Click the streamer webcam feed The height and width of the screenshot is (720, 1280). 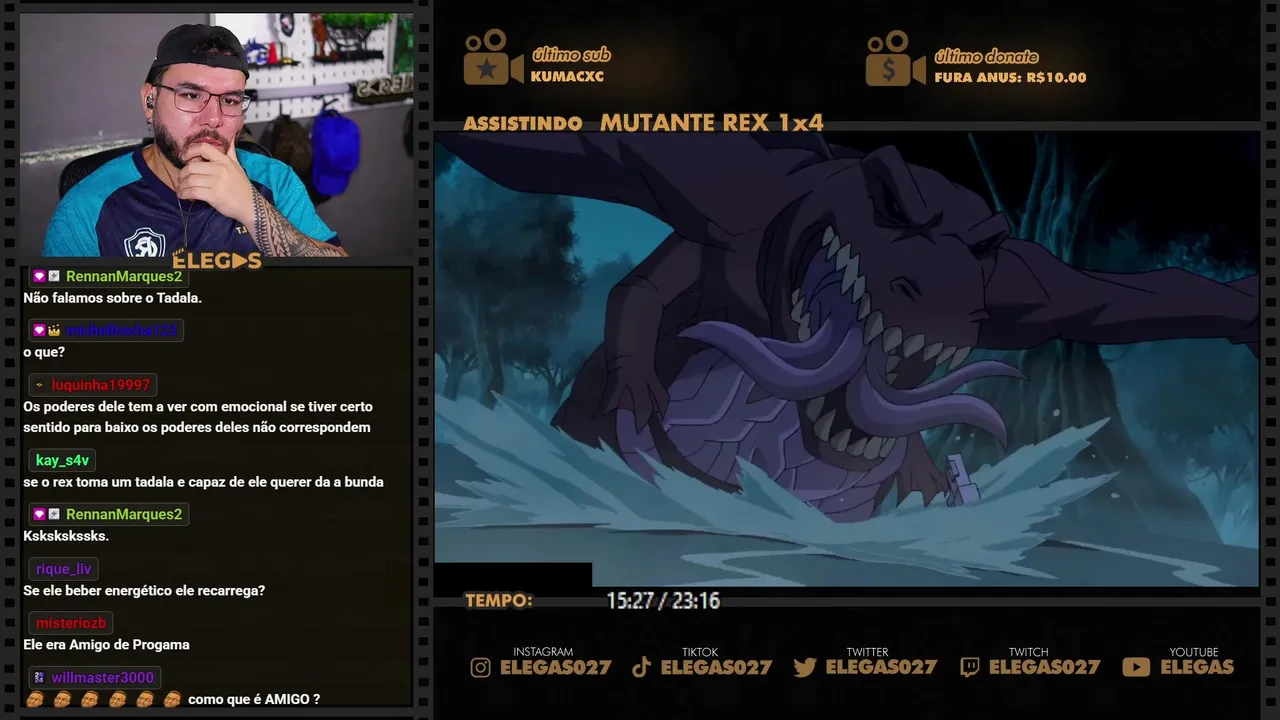(x=216, y=135)
